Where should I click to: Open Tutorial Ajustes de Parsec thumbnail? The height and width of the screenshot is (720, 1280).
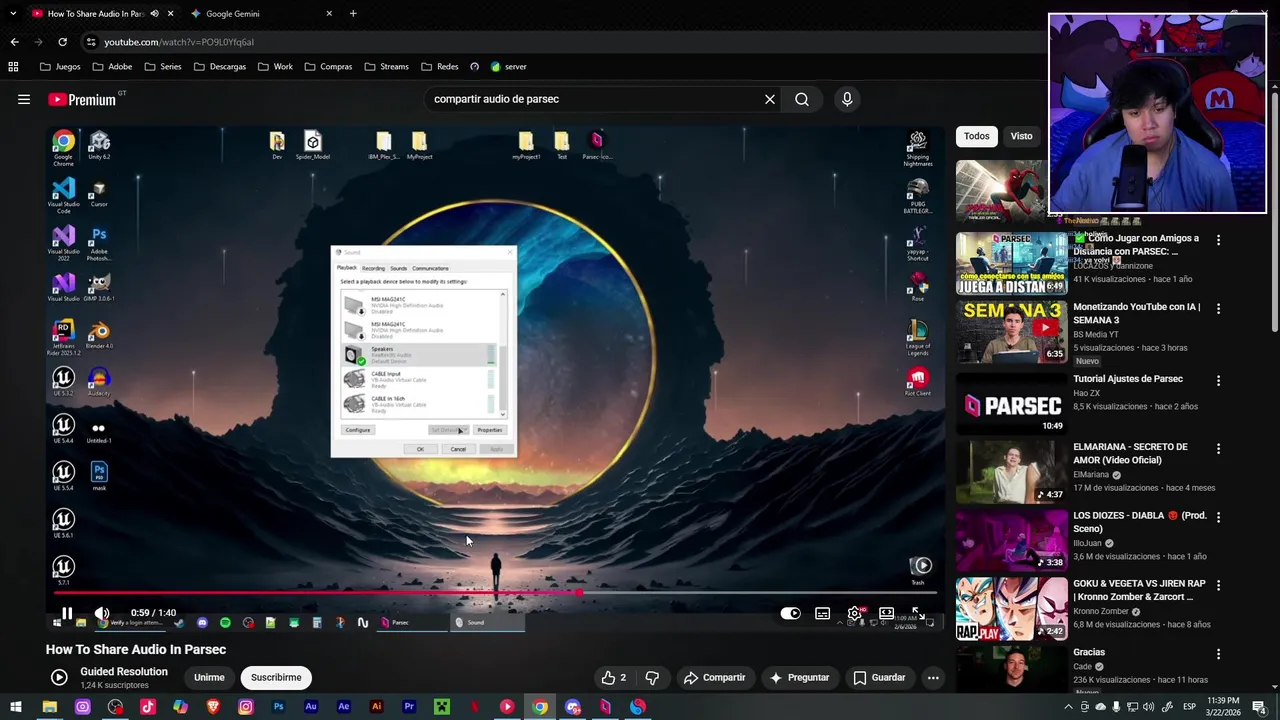click(x=1012, y=404)
